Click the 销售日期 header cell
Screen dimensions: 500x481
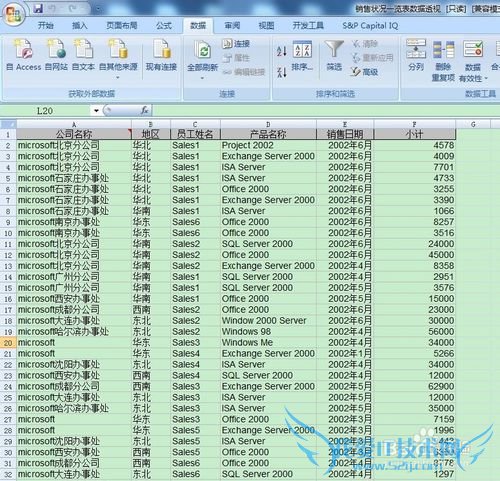345,134
